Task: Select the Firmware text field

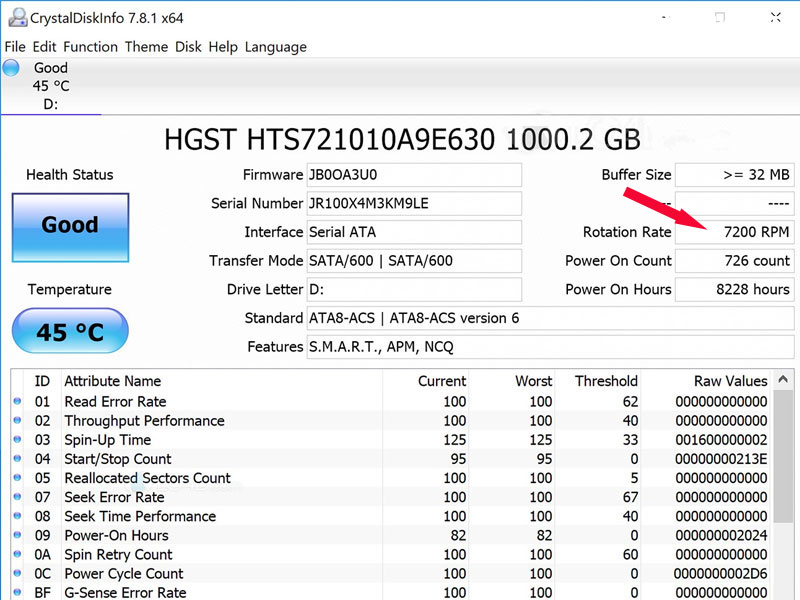Action: pyautogui.click(x=414, y=174)
